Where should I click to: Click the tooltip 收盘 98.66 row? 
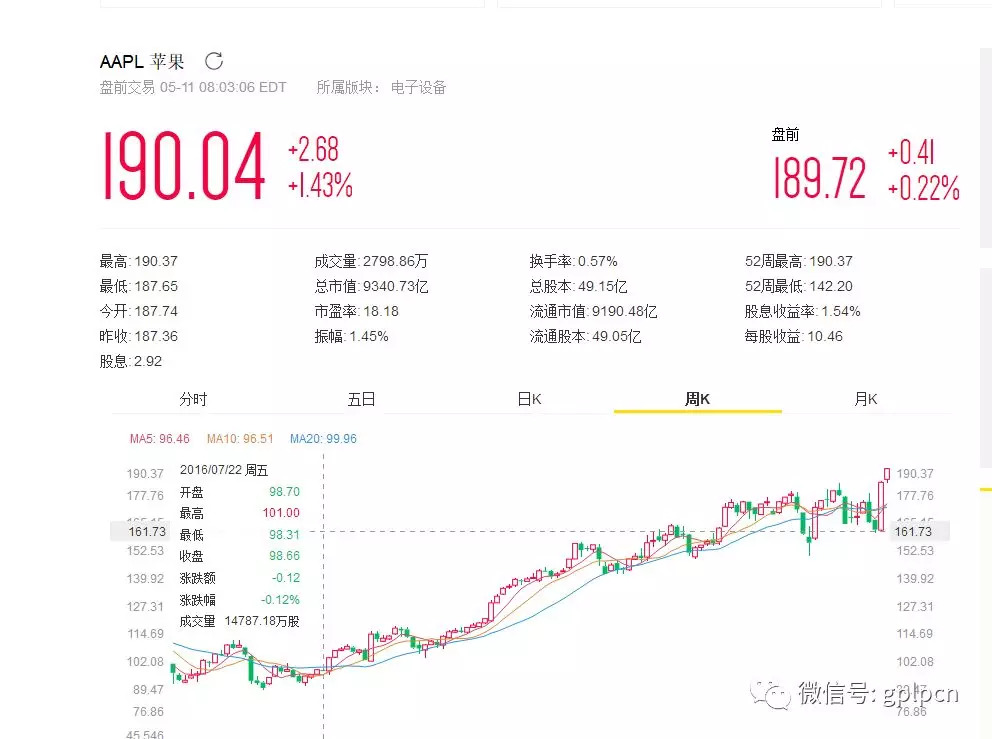coord(240,556)
